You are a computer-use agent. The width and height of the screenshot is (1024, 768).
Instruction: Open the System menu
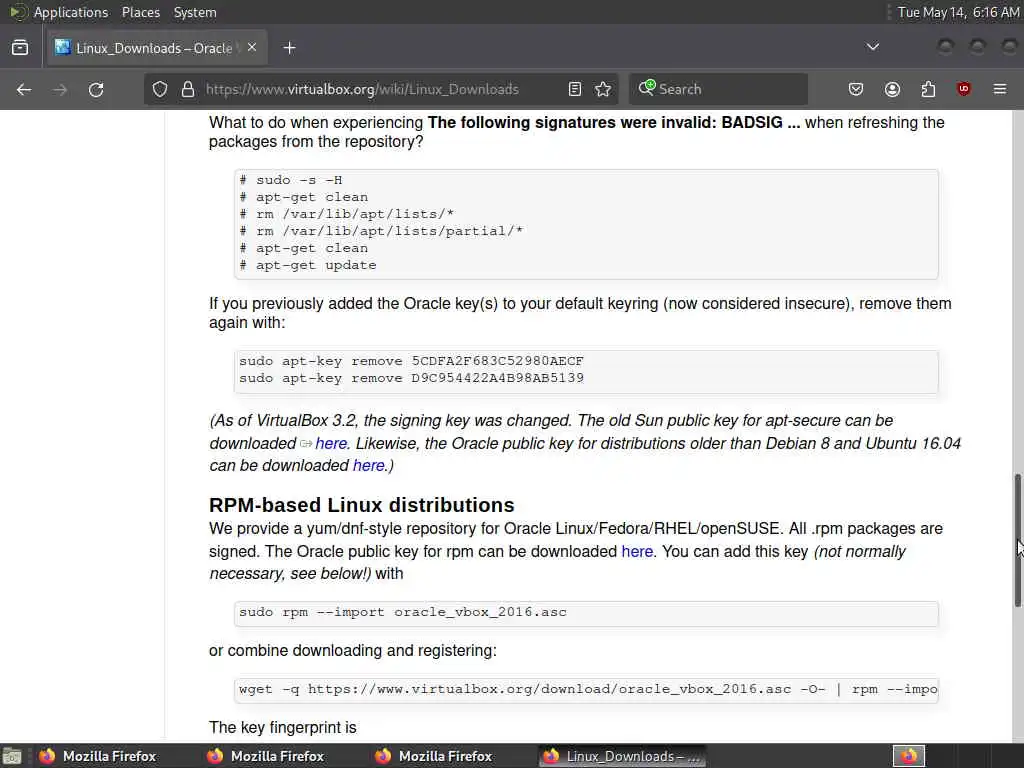click(x=195, y=12)
